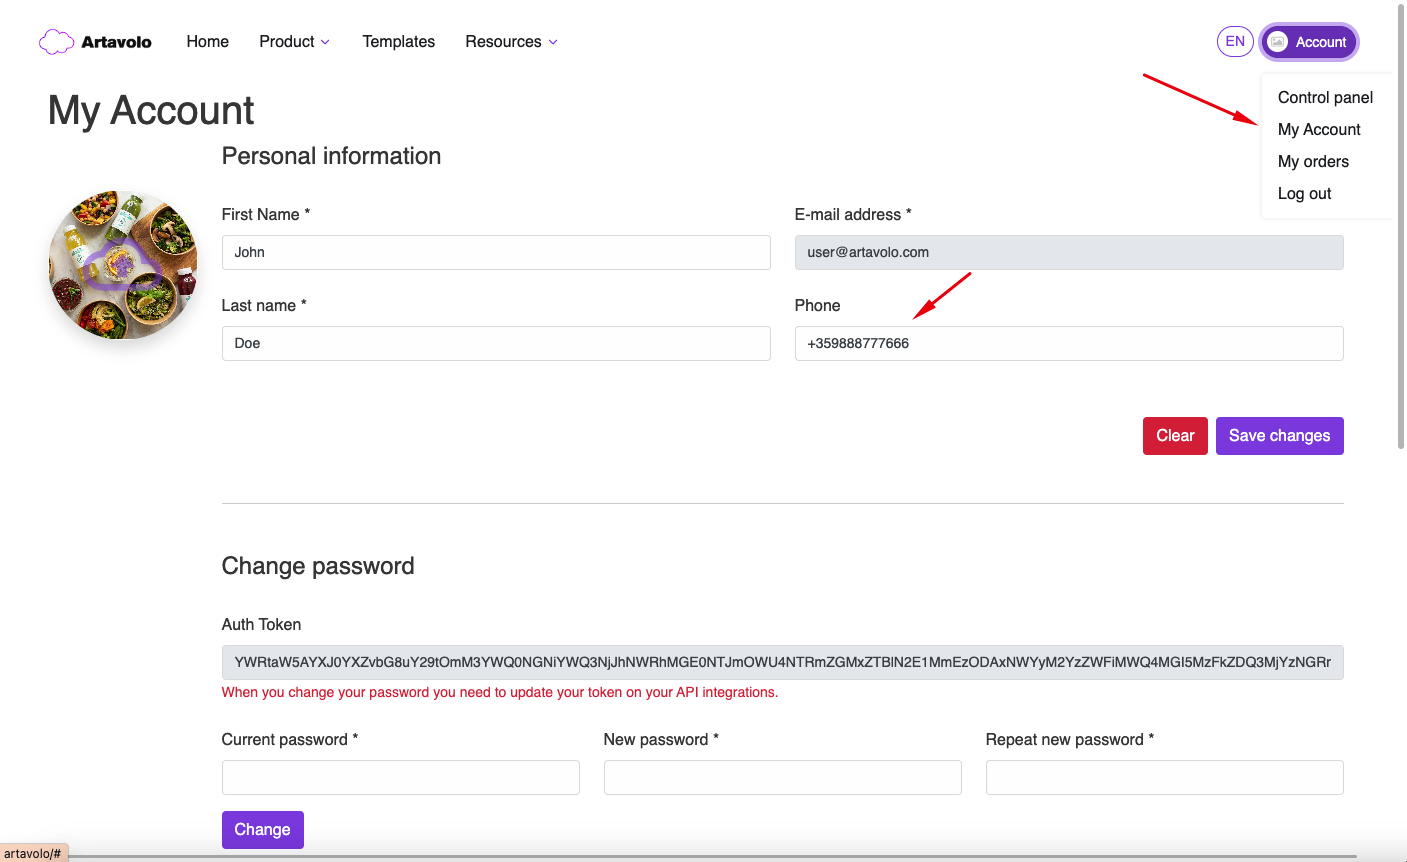Open Product in the navigation bar
Image resolution: width=1407 pixels, height=862 pixels.
(287, 41)
